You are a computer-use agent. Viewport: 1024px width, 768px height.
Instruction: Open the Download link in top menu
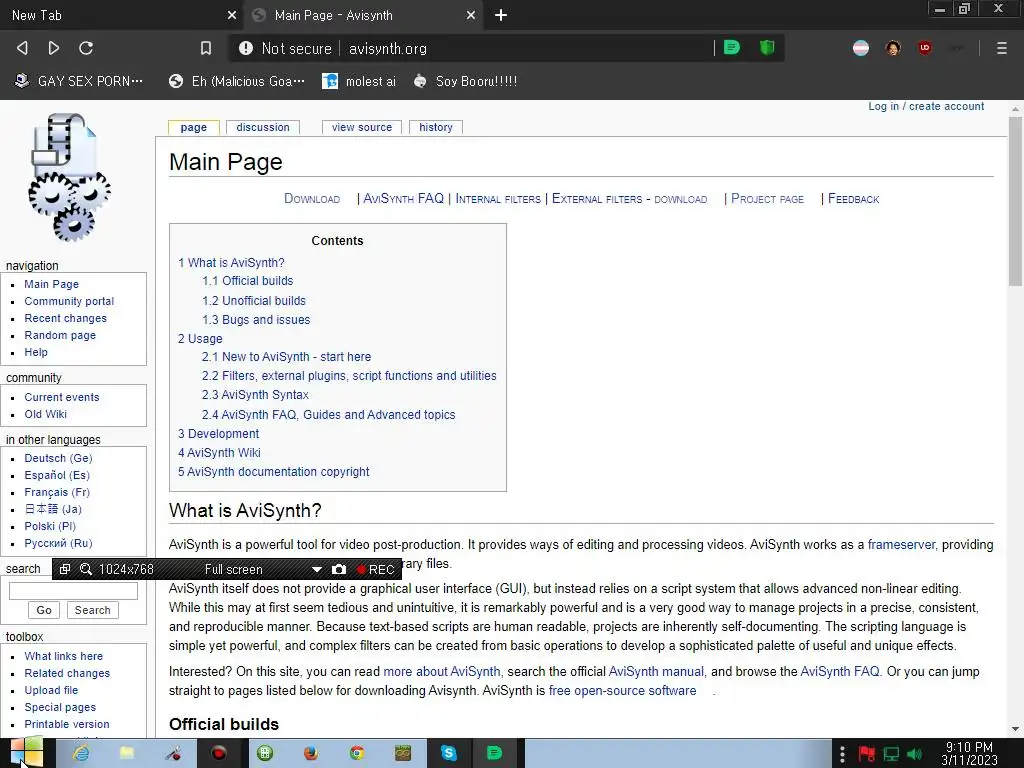[312, 199]
